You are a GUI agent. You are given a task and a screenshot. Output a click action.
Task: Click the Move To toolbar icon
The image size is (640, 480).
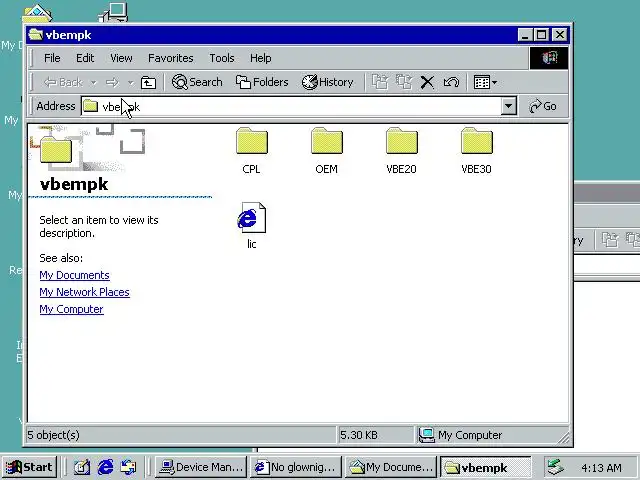tap(380, 82)
